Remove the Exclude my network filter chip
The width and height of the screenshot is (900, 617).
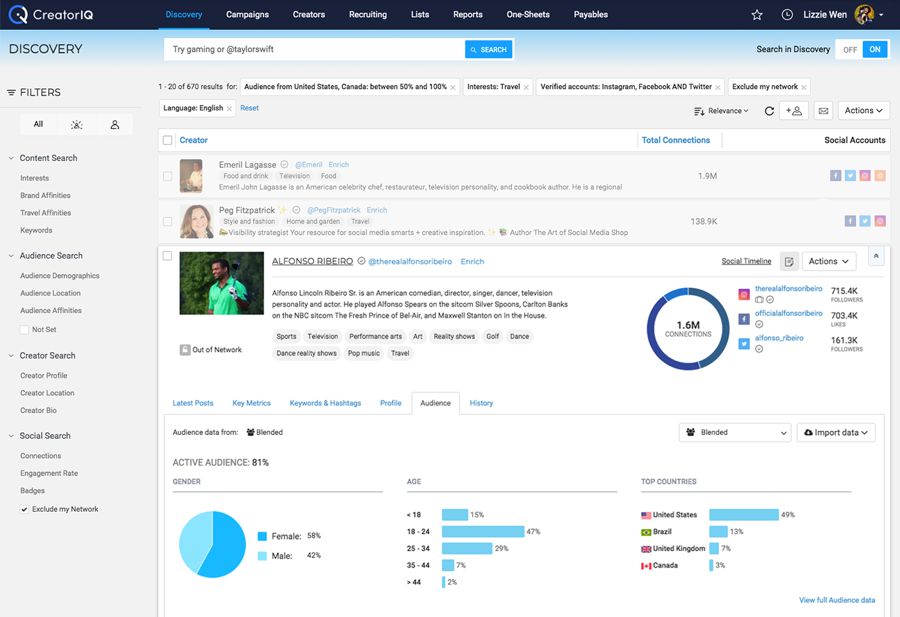tap(804, 87)
